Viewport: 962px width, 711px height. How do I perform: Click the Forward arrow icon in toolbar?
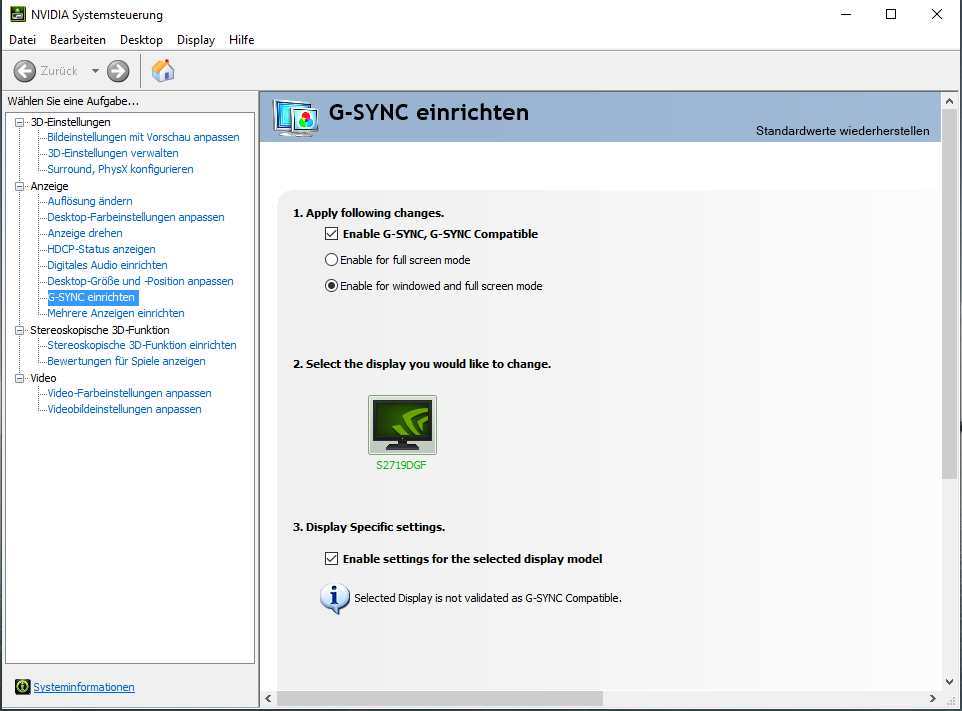coord(118,71)
